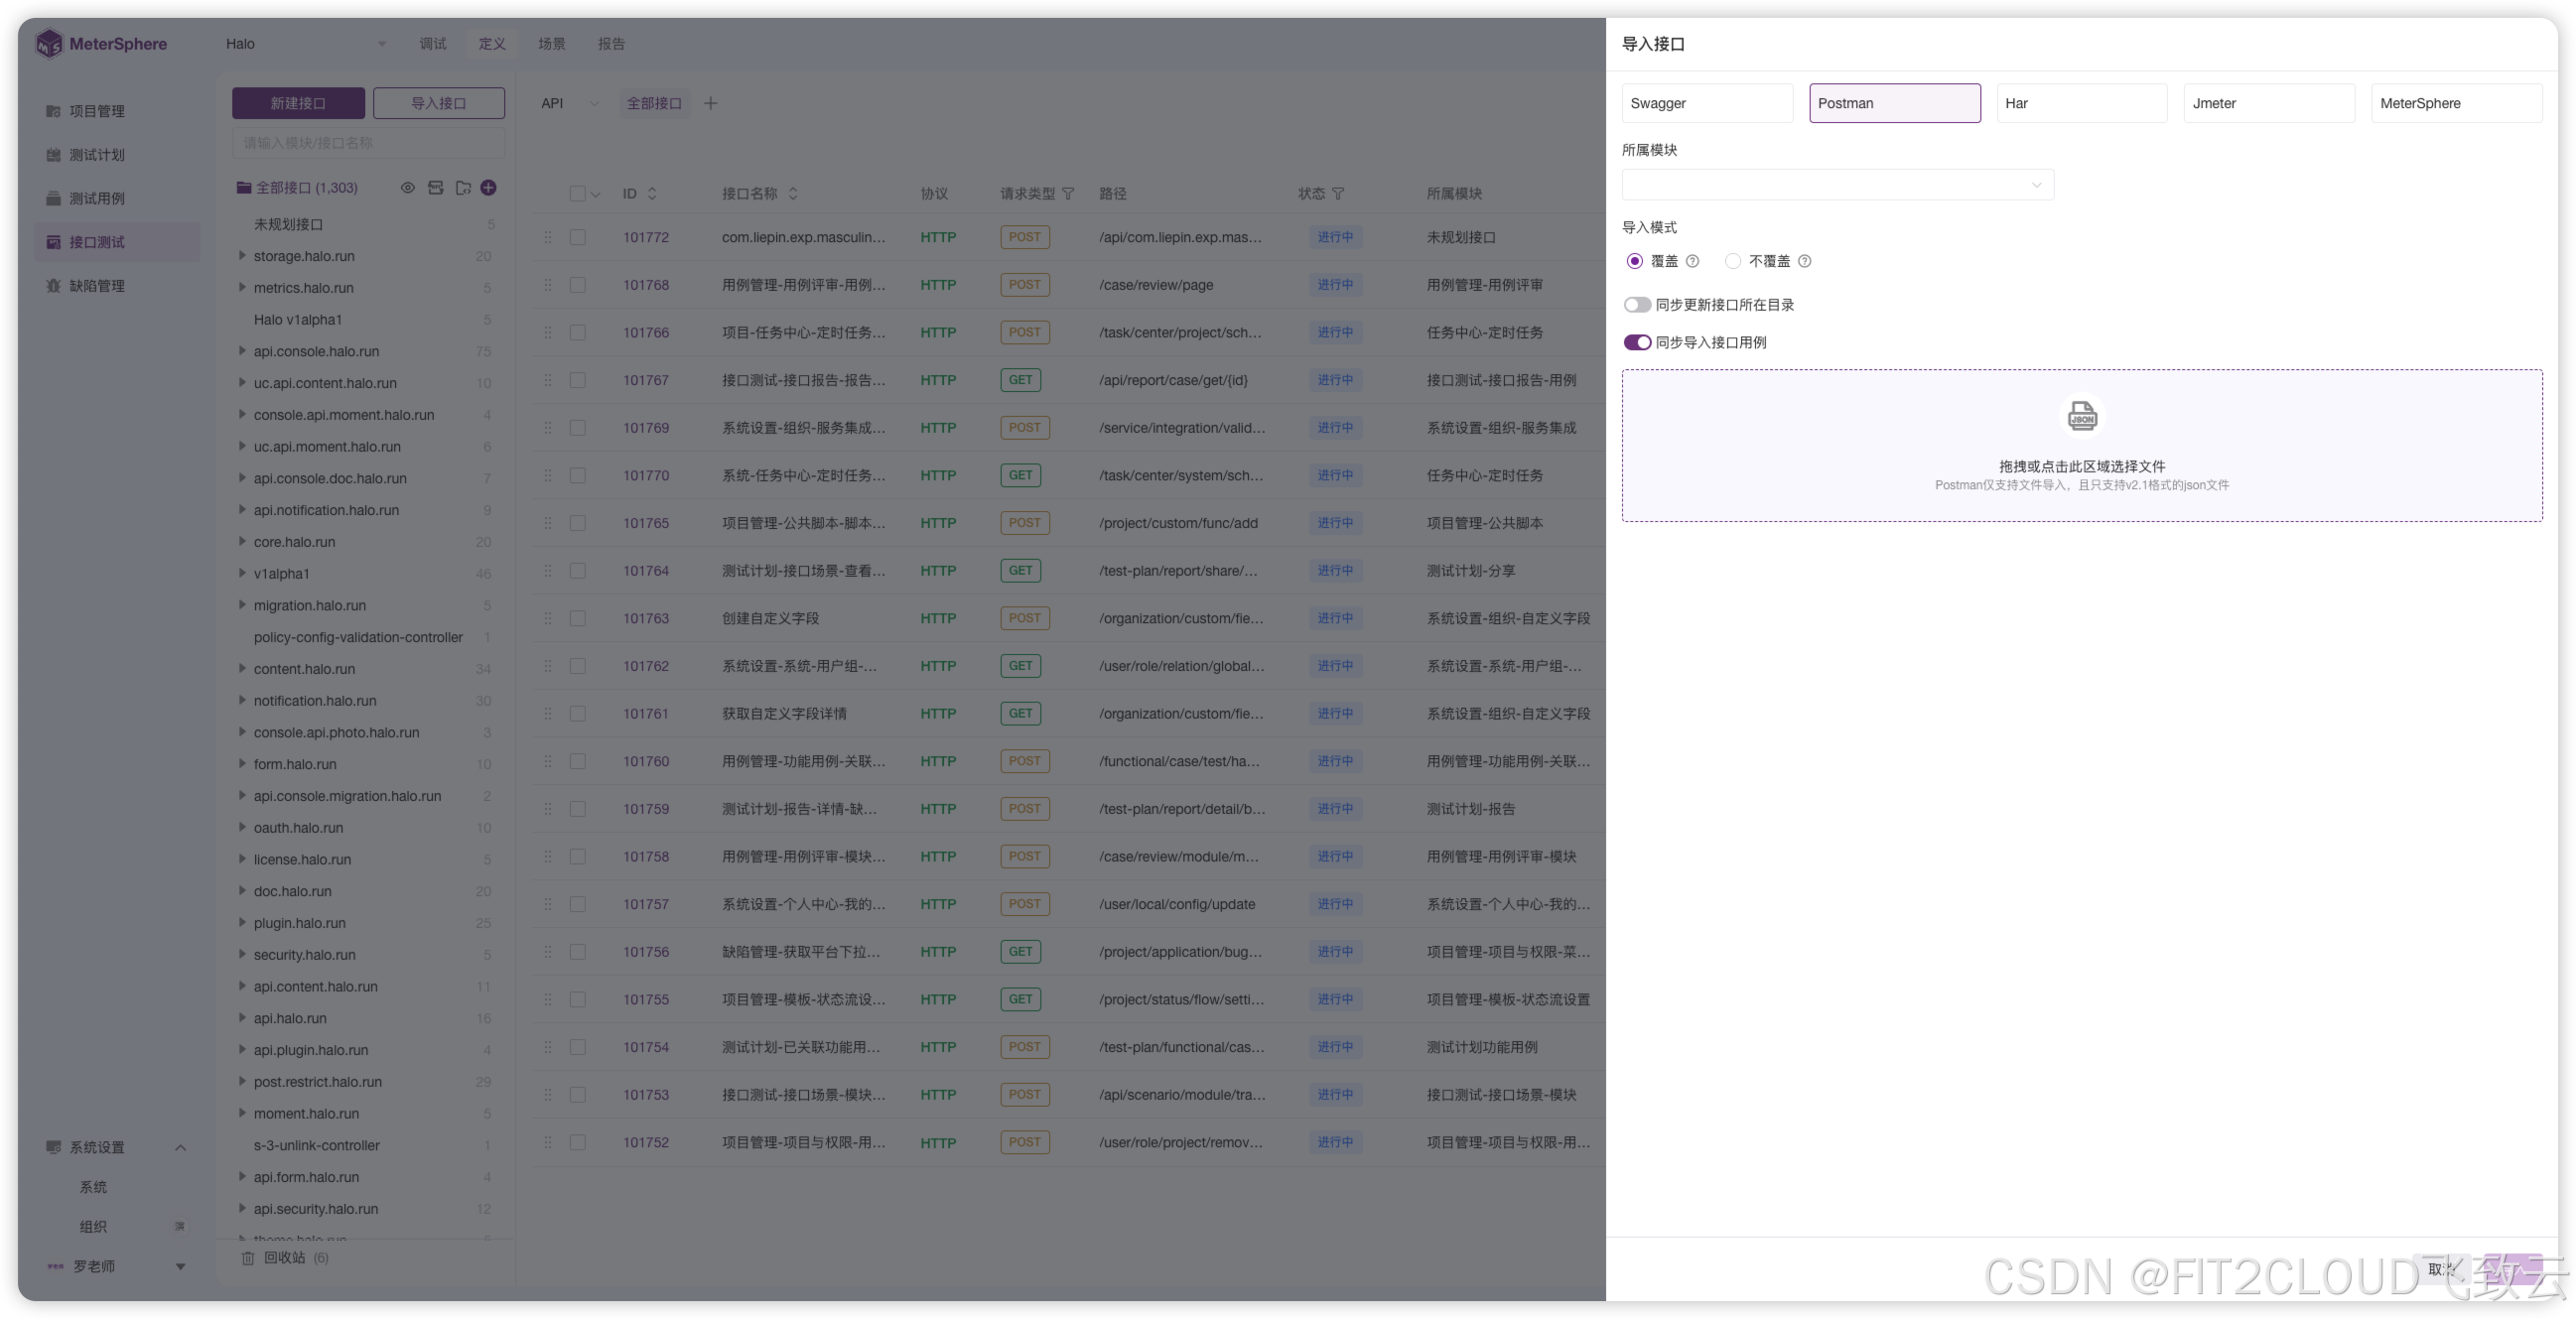Click the eye icon beside 全部接口
Screen dimensions: 2576x1319
click(x=408, y=188)
